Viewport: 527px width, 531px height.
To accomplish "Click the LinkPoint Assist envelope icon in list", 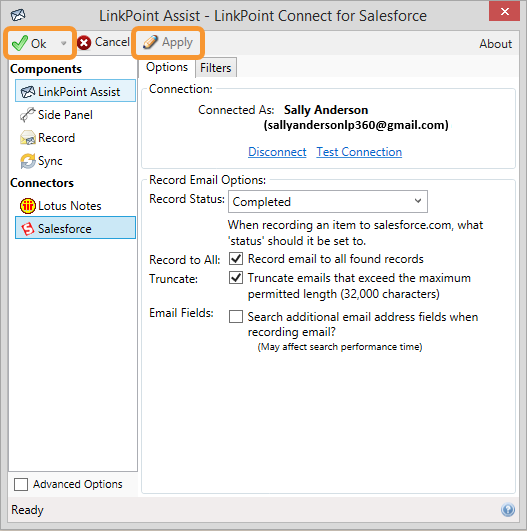I will [x=28, y=91].
